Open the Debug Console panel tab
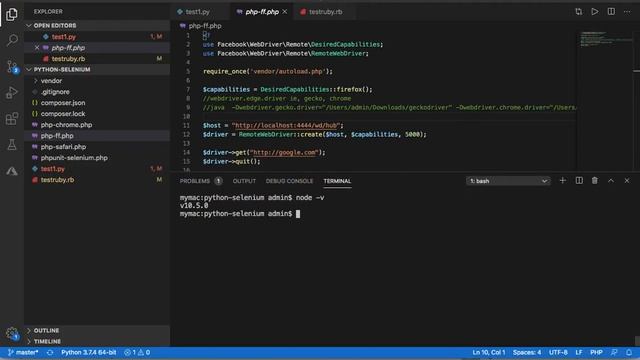The height and width of the screenshot is (360, 640). click(289, 181)
